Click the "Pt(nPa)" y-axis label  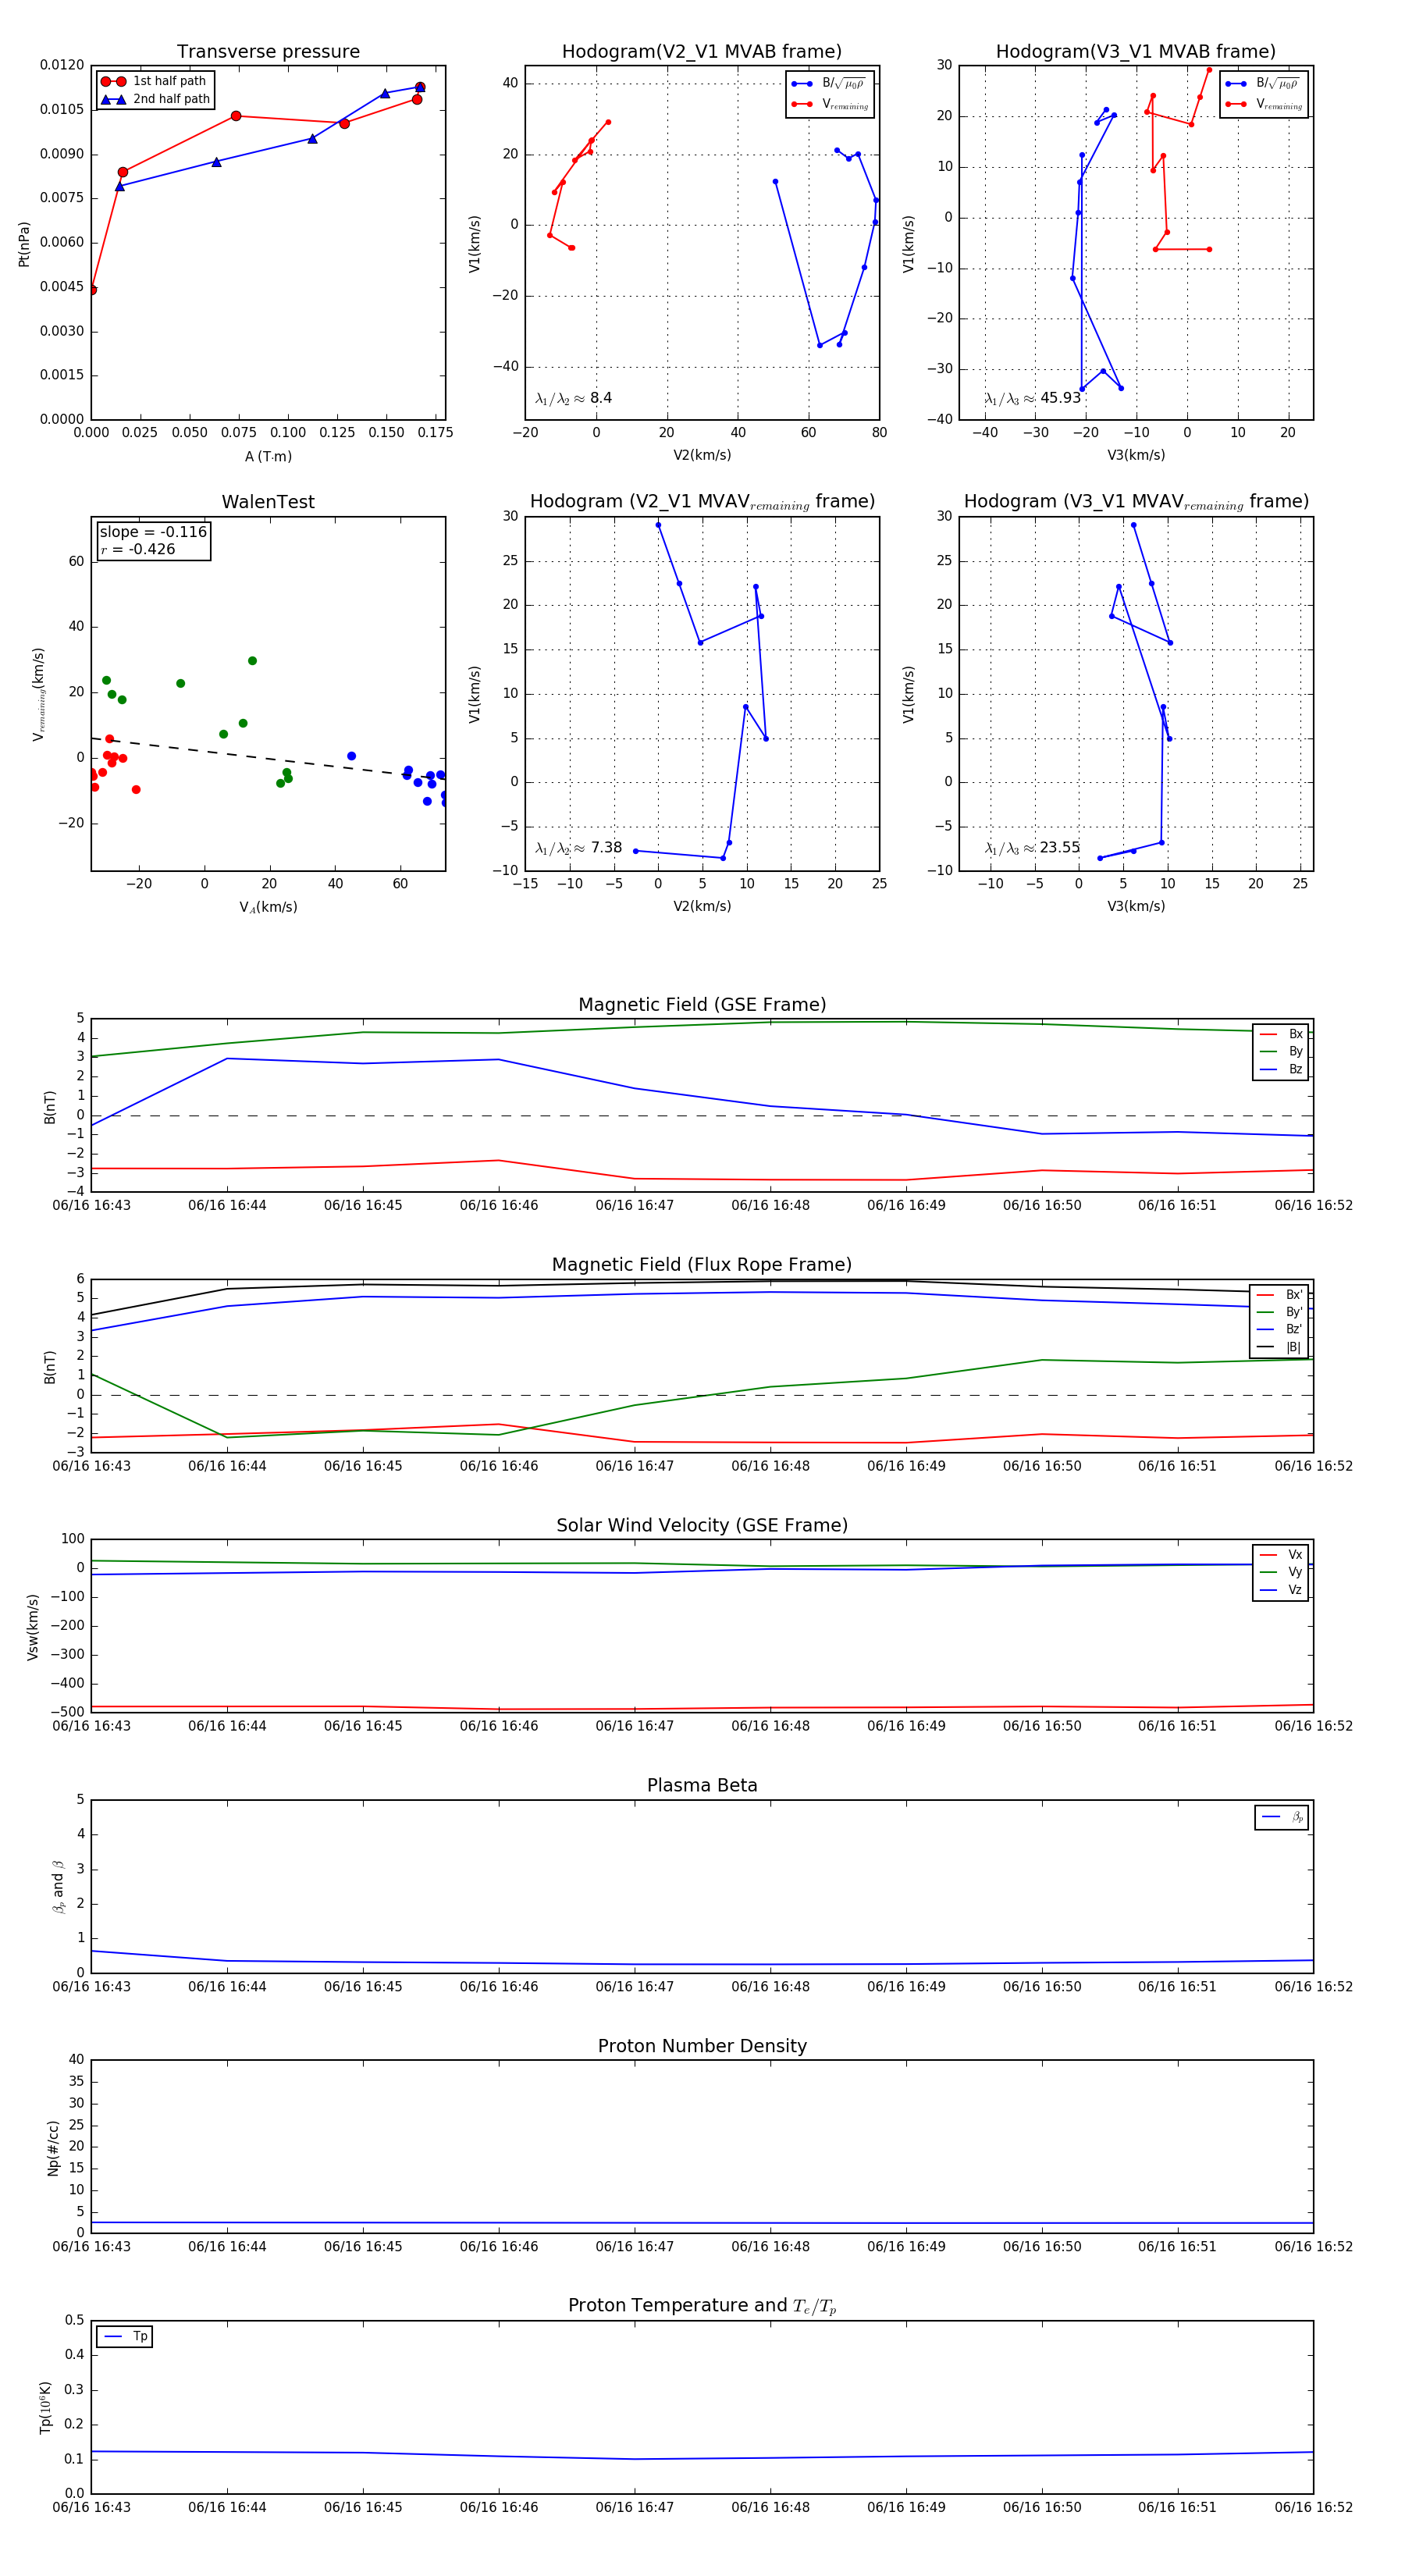click(24, 244)
